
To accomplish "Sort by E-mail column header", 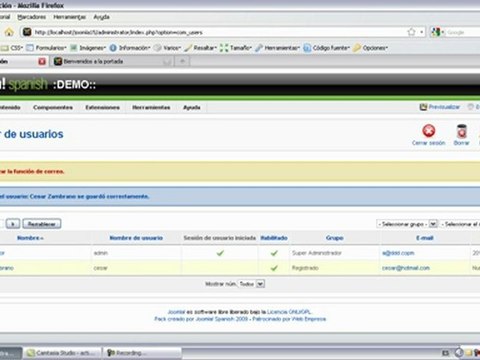I will point(425,238).
